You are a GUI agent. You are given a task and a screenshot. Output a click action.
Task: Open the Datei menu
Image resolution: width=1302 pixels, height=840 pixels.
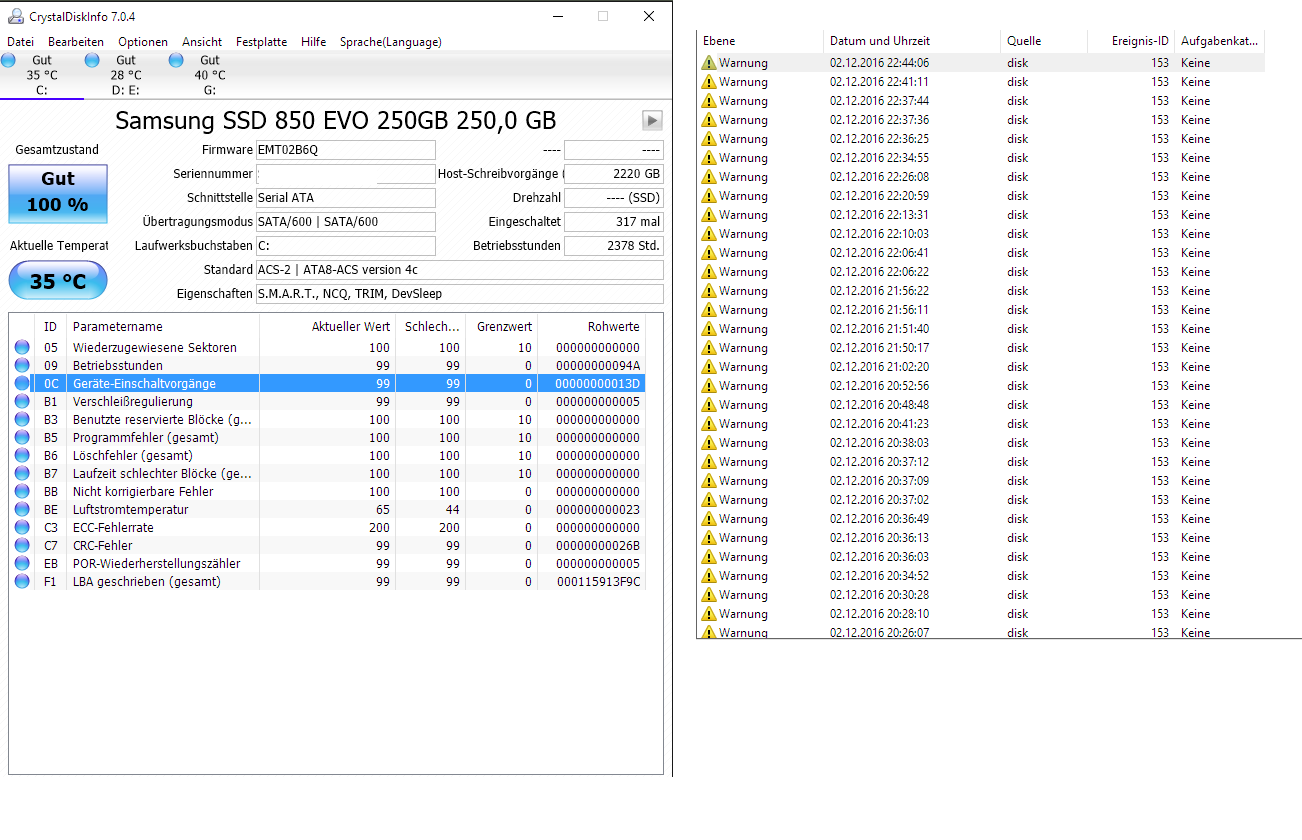[20, 42]
